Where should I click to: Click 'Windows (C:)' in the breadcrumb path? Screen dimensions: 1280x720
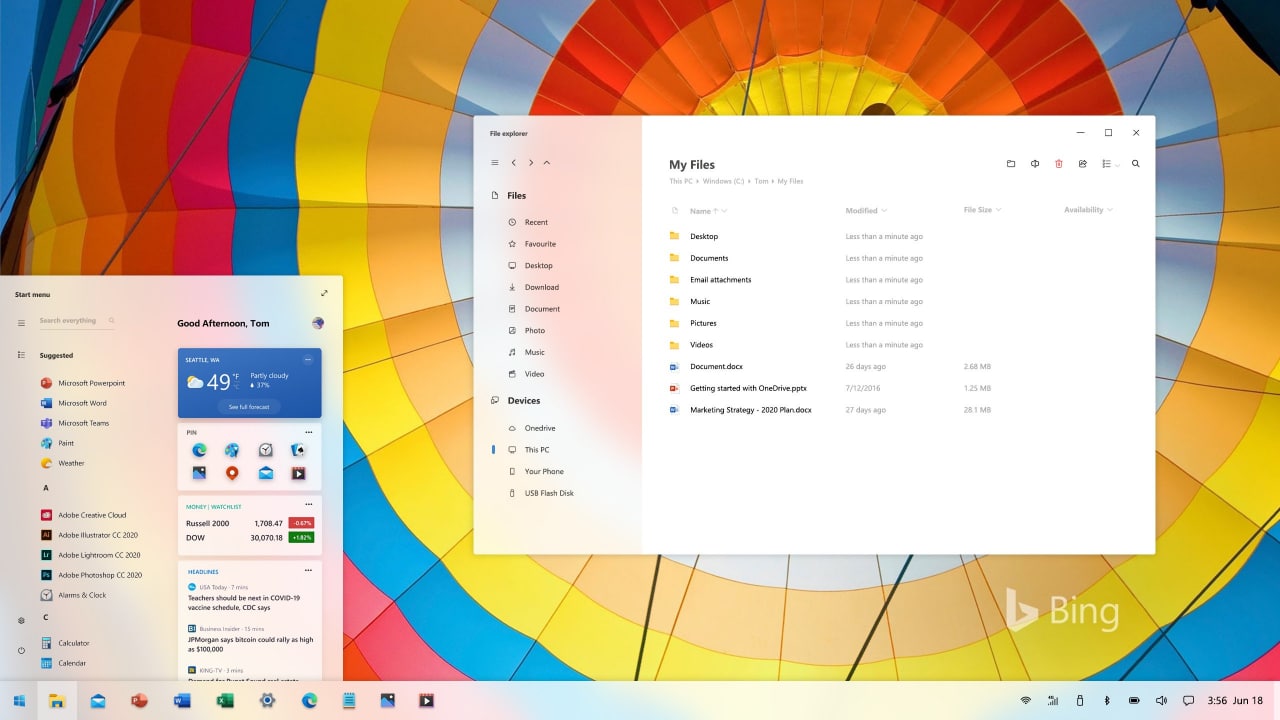[x=724, y=182]
